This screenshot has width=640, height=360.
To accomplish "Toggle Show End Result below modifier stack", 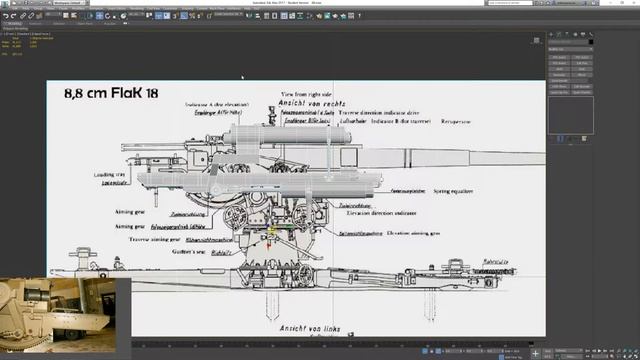I will point(560,139).
